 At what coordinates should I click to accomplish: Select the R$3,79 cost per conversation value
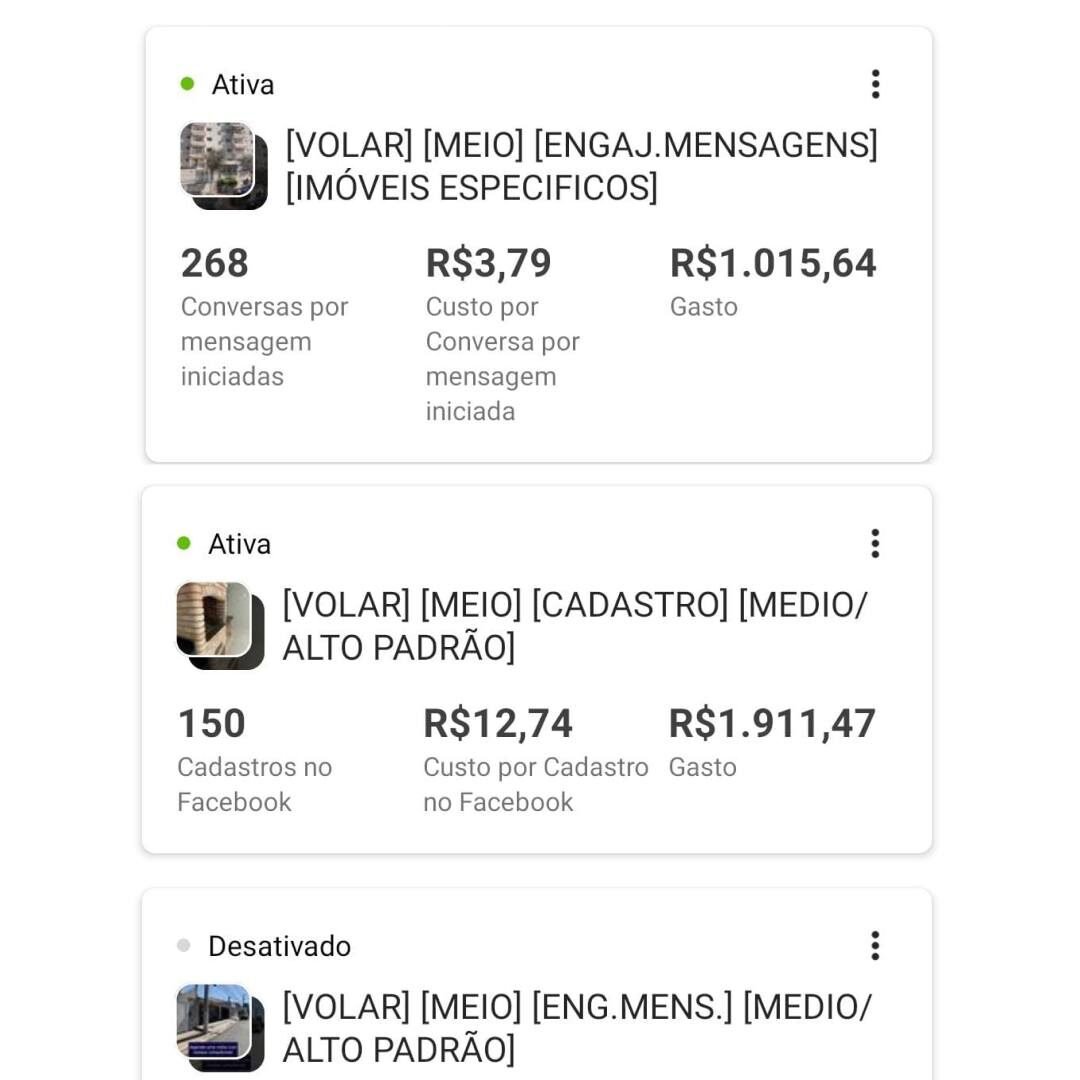488,264
